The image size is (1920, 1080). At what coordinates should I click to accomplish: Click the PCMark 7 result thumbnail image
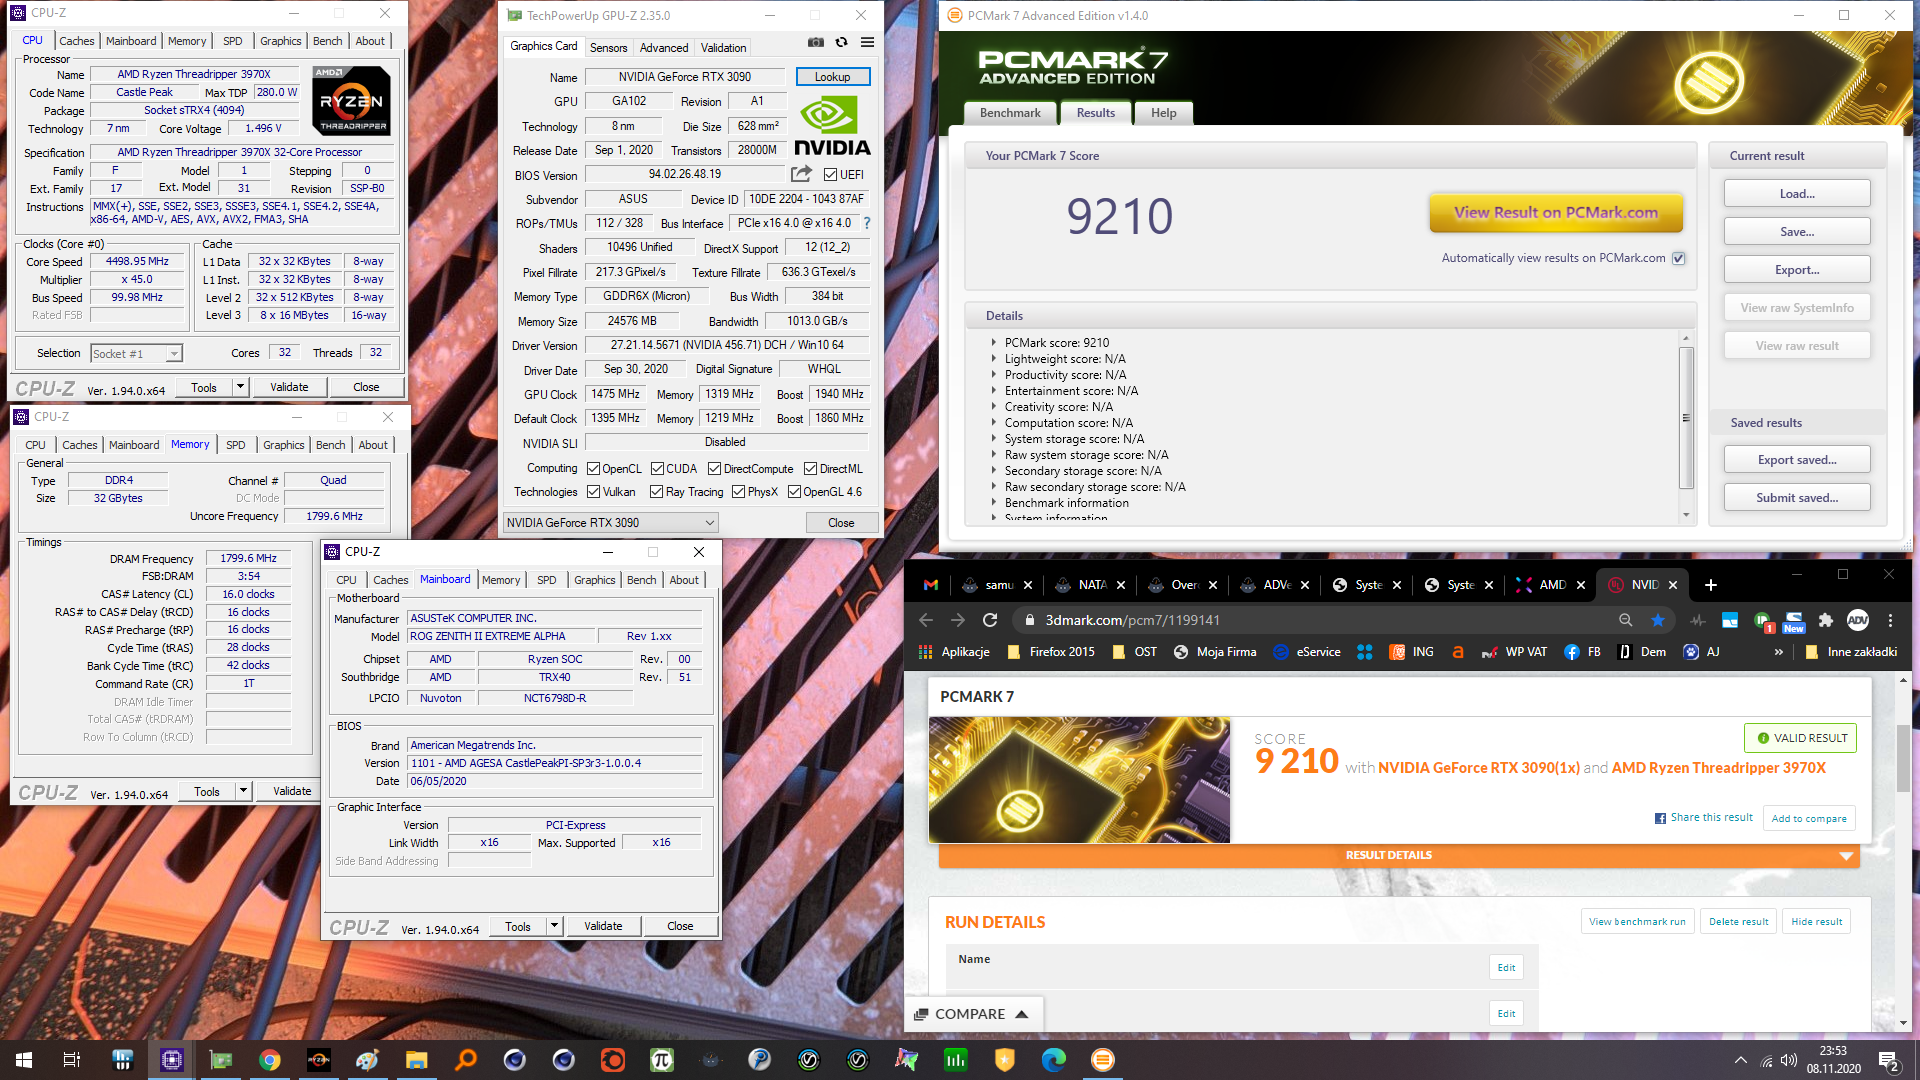pos(1079,779)
